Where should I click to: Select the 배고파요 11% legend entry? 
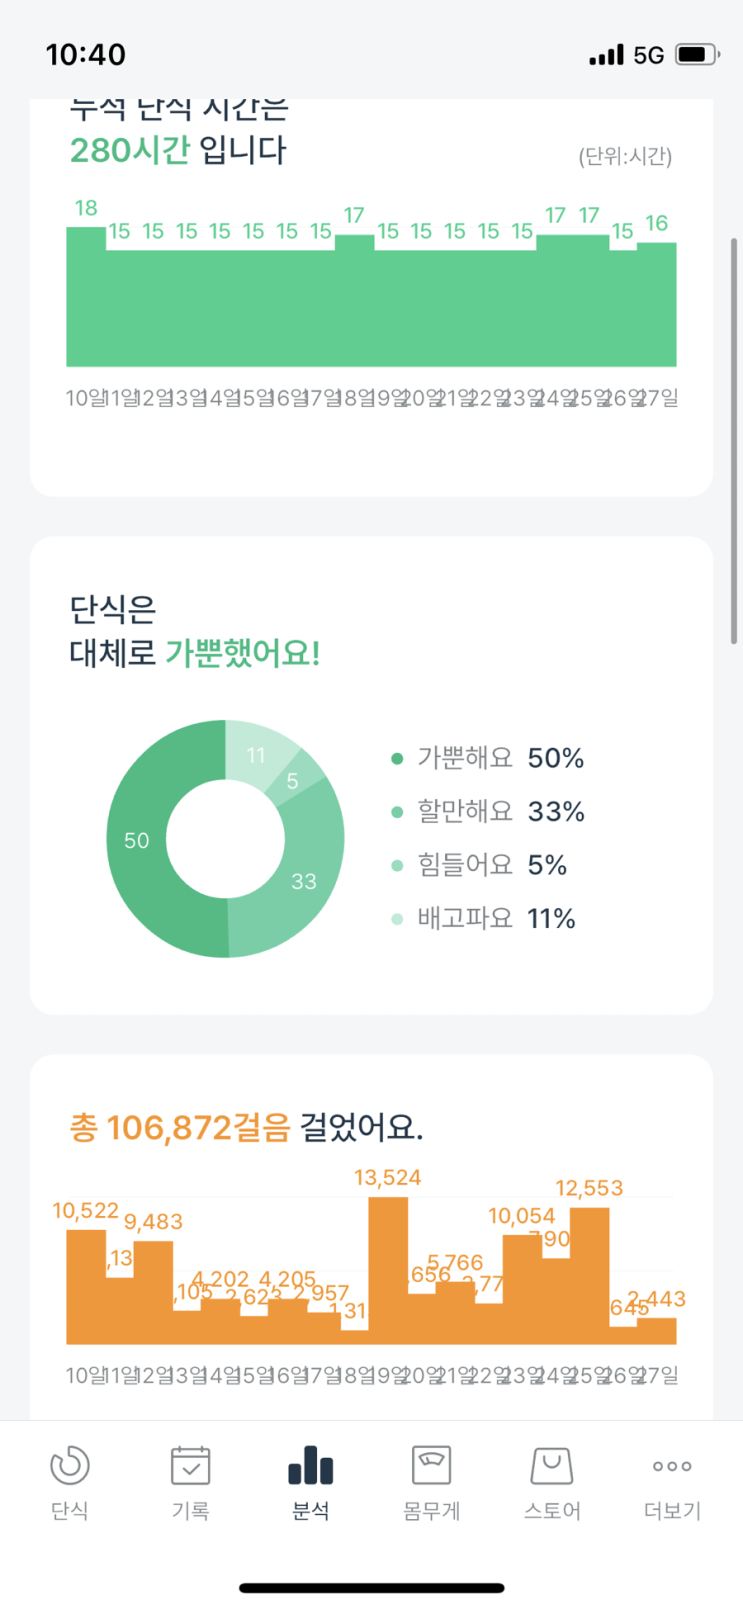pyautogui.click(x=484, y=918)
